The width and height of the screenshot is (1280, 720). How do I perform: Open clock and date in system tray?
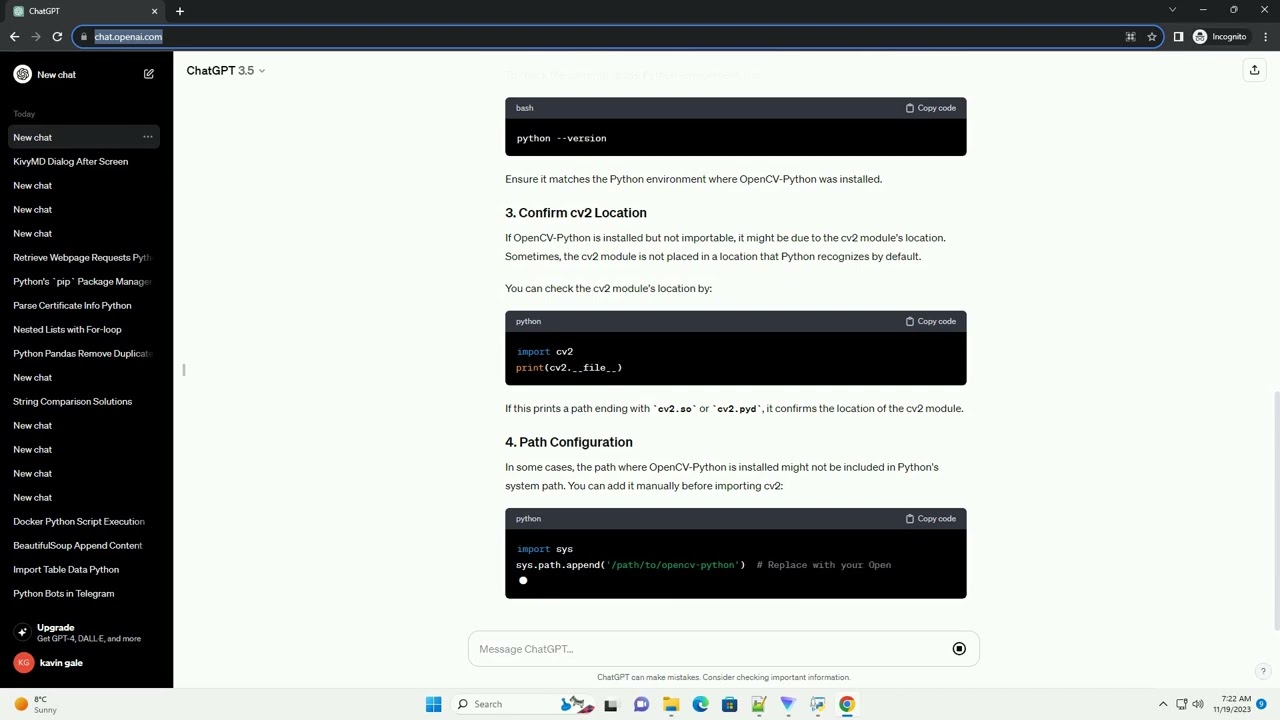tap(1232, 704)
